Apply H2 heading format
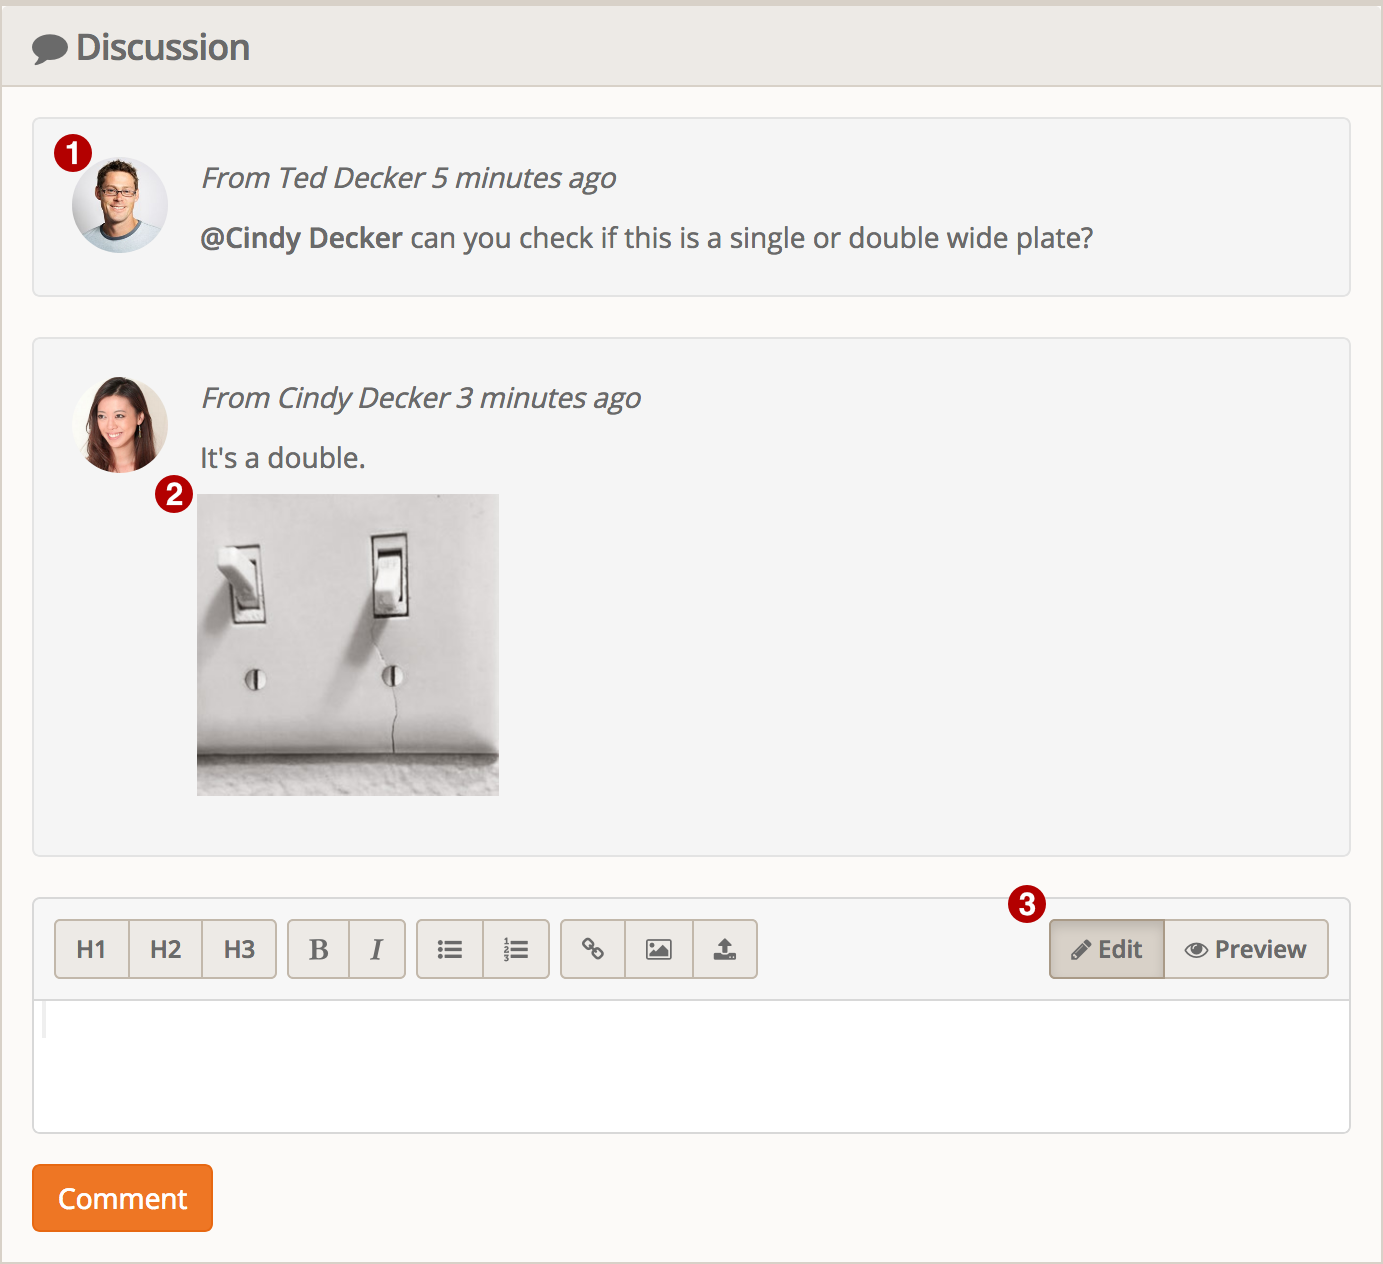This screenshot has height=1264, width=1383. [x=165, y=949]
